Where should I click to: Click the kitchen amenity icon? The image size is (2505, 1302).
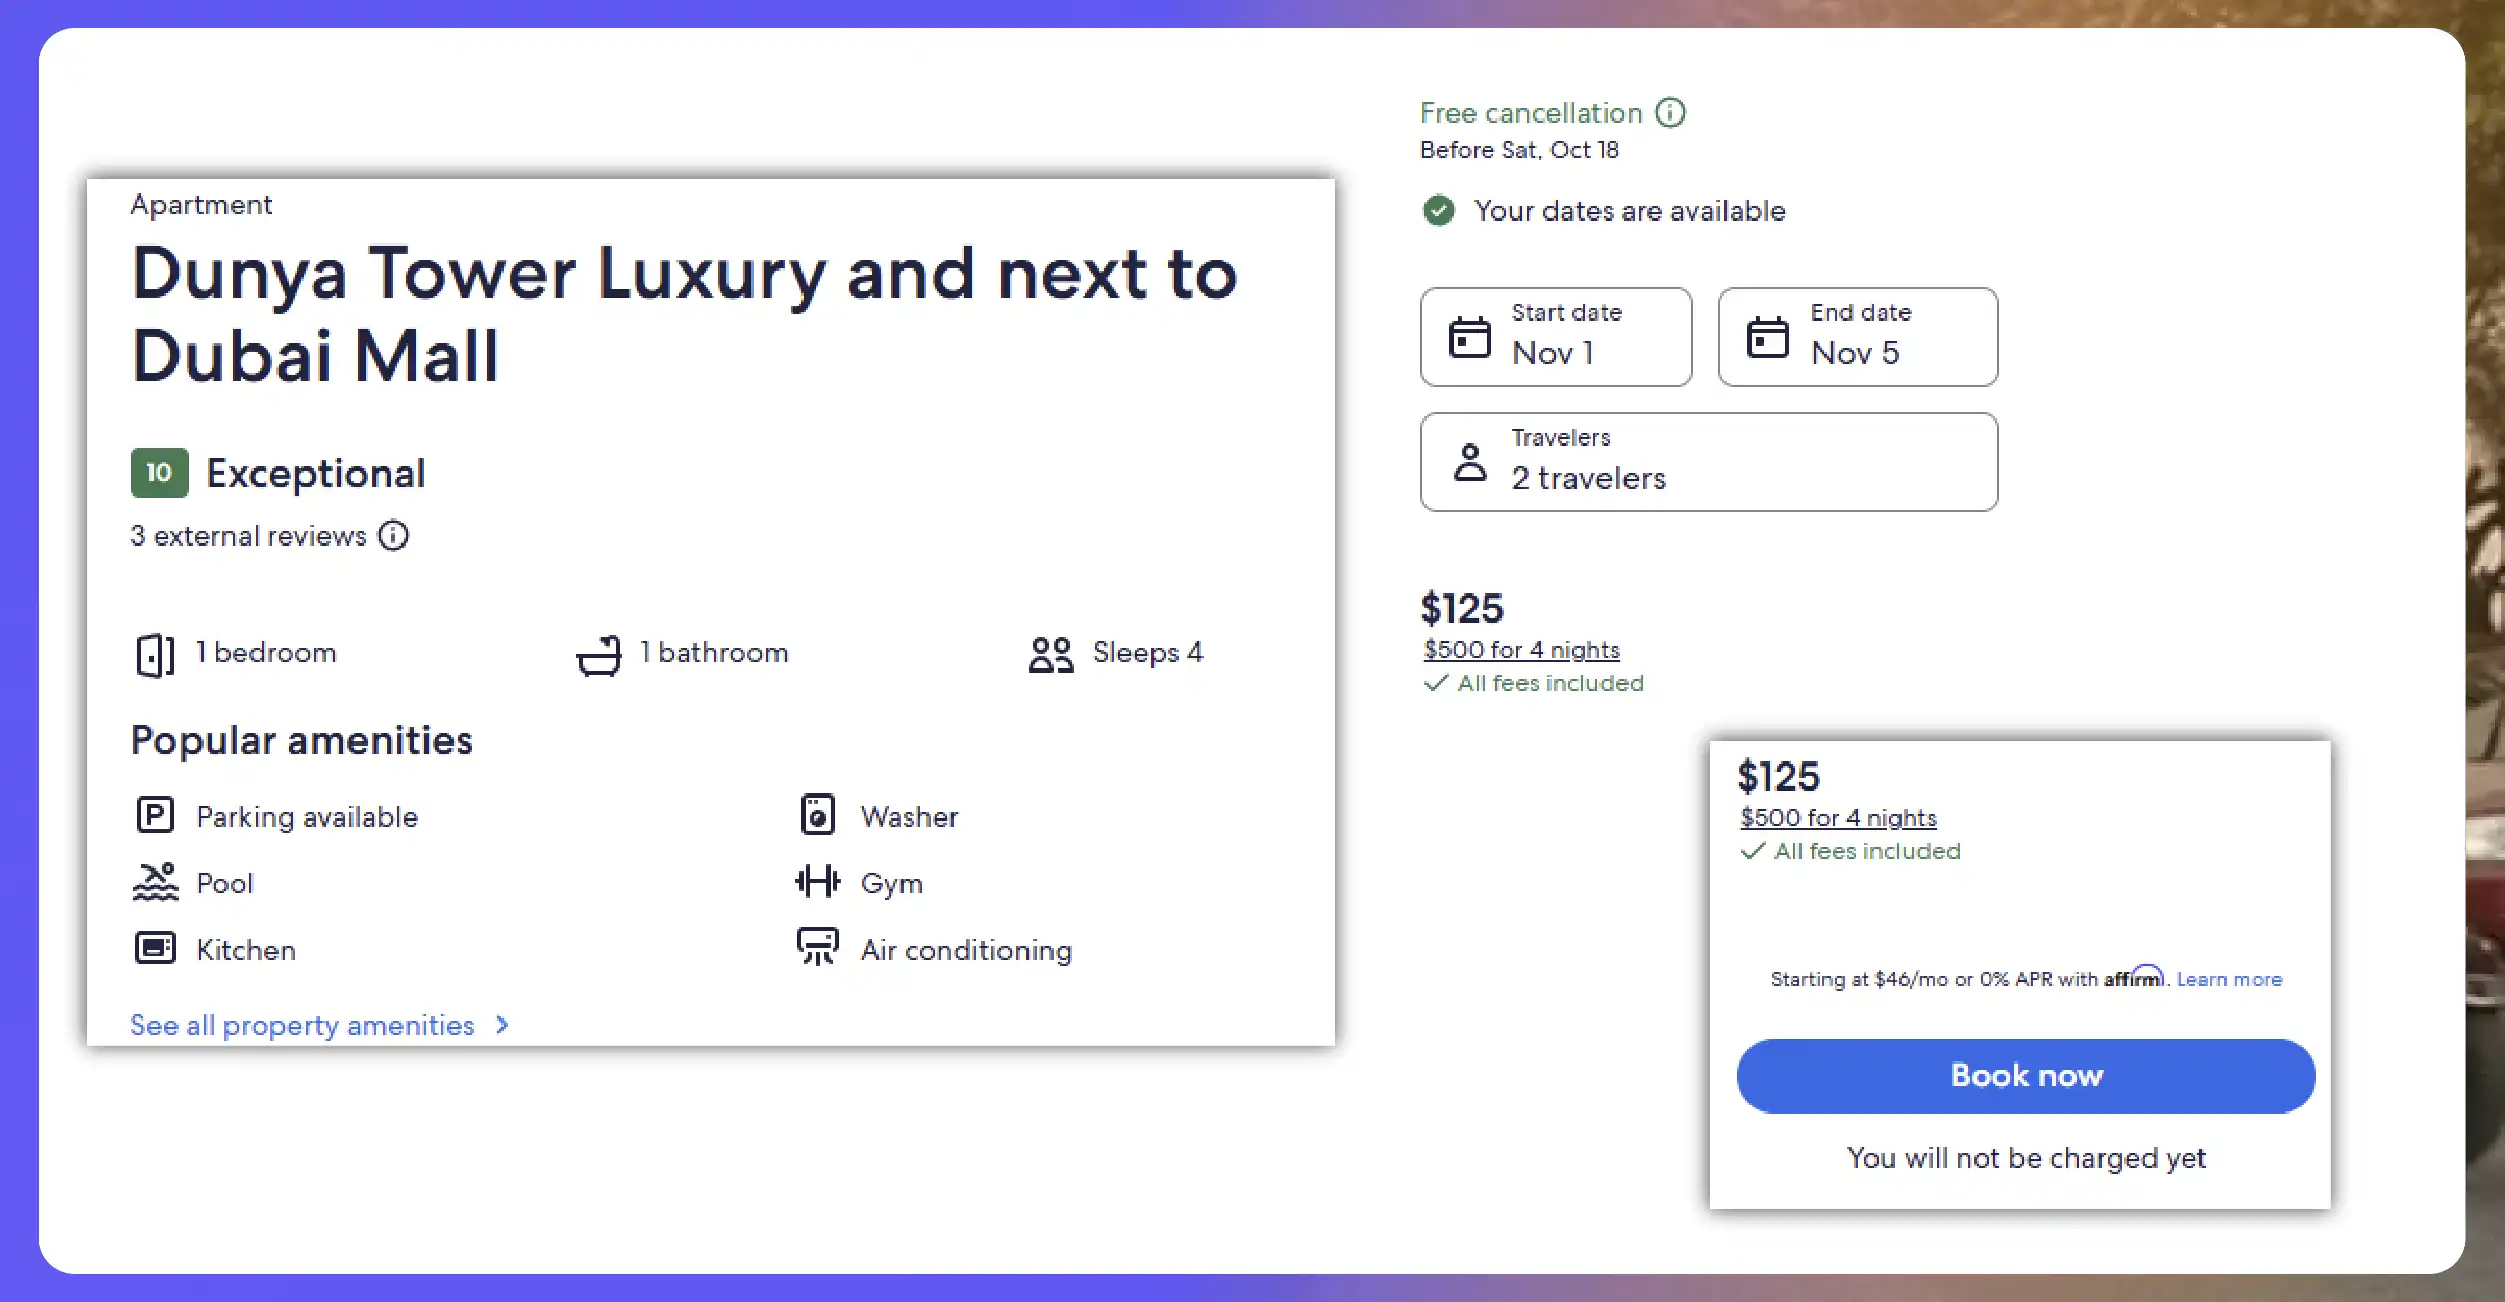pos(155,948)
